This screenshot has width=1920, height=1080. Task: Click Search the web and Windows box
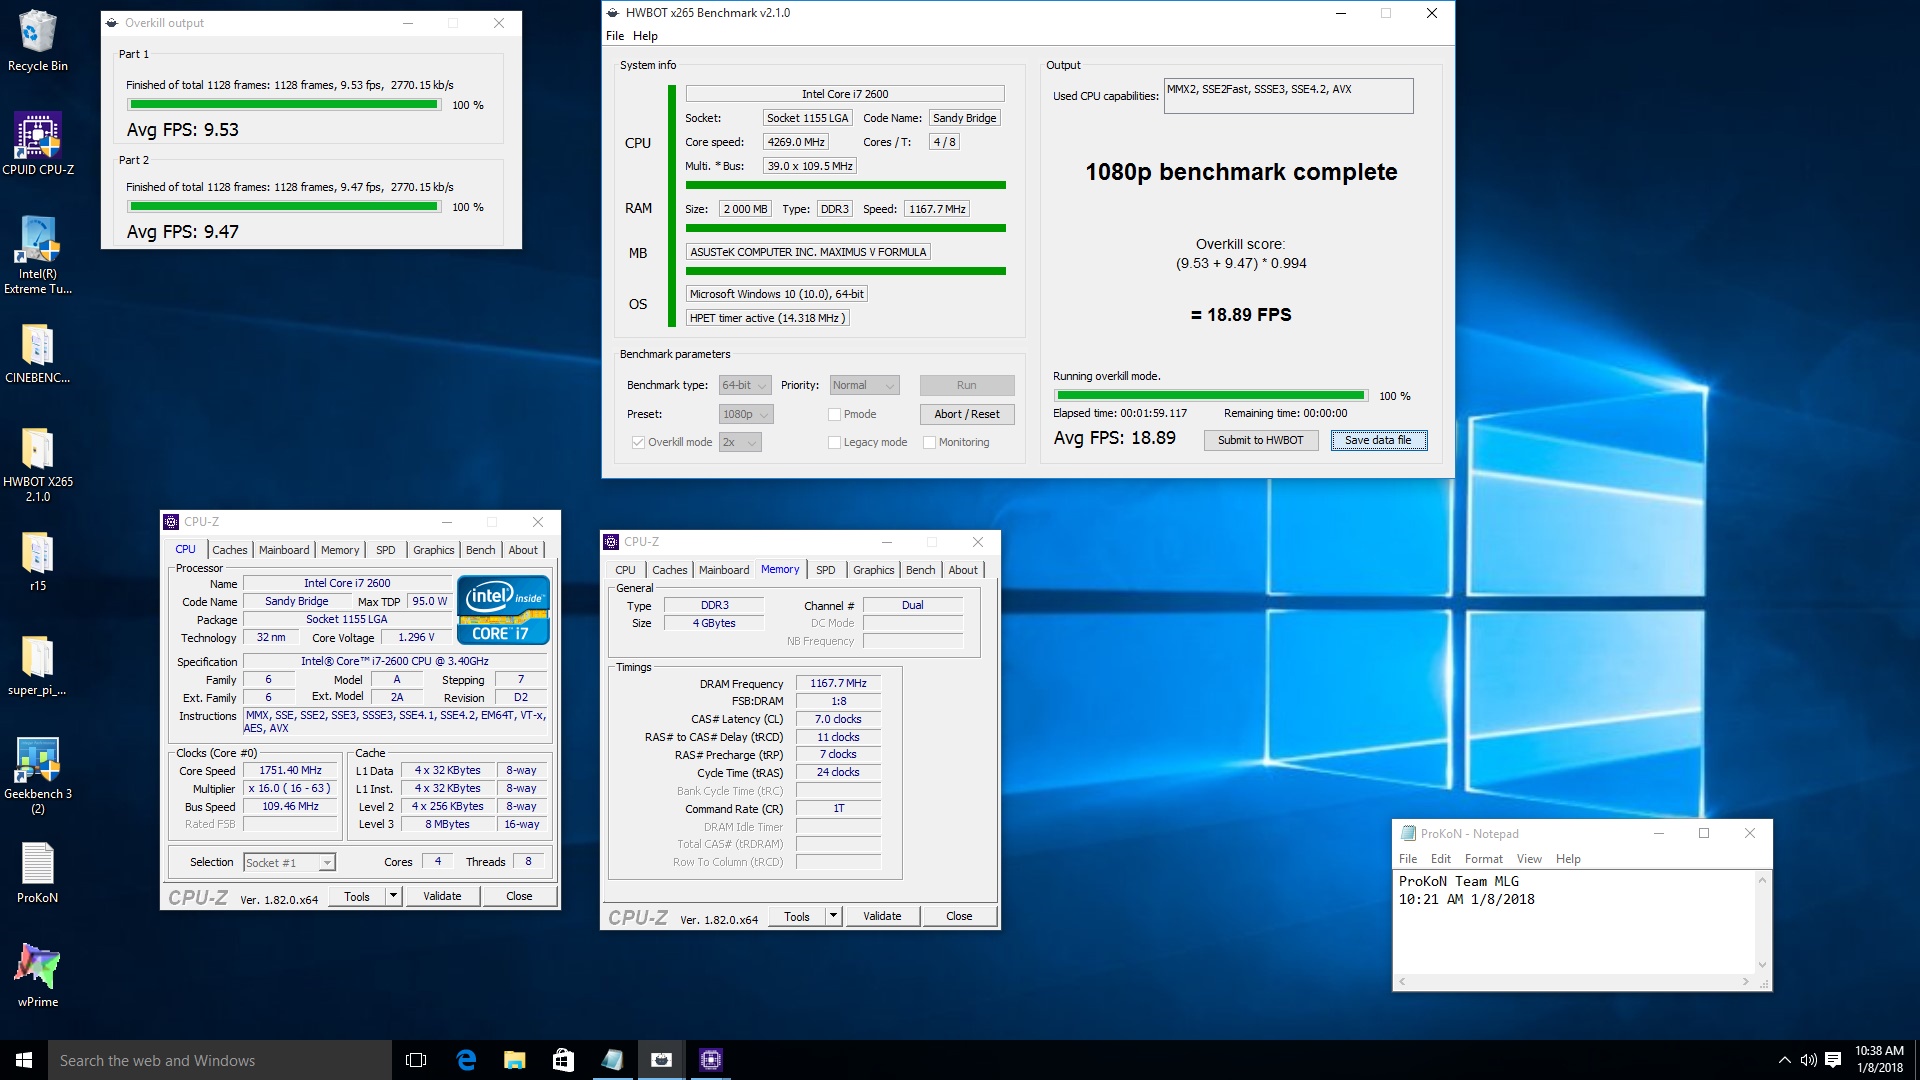pos(220,1060)
